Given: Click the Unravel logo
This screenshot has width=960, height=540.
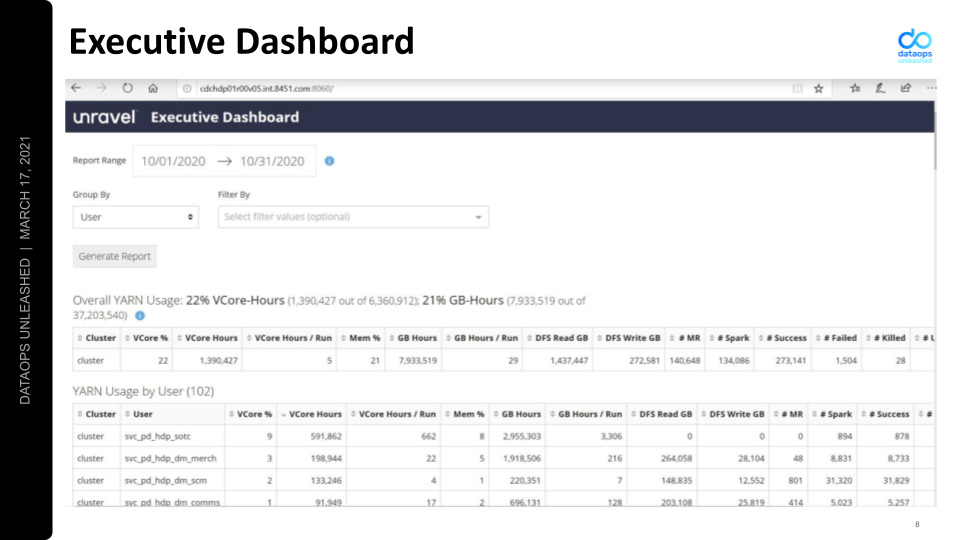Looking at the screenshot, I should [x=105, y=117].
